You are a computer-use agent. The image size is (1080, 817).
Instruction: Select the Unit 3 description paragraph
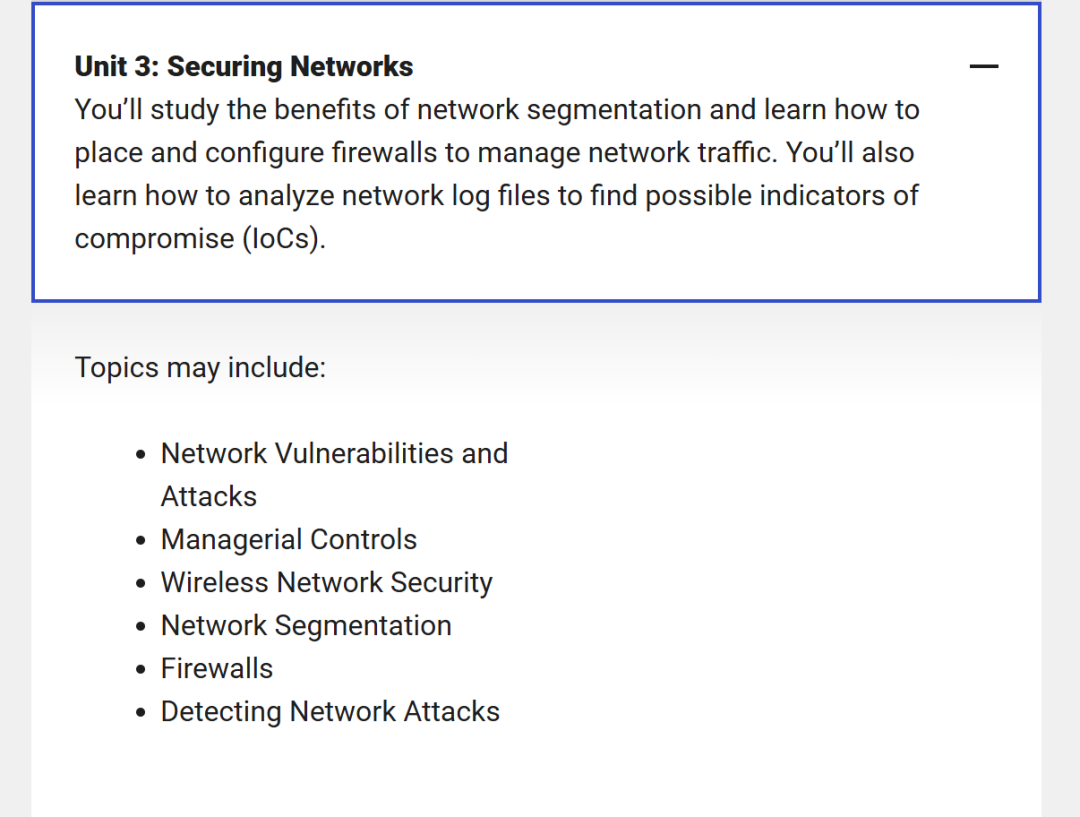click(497, 174)
